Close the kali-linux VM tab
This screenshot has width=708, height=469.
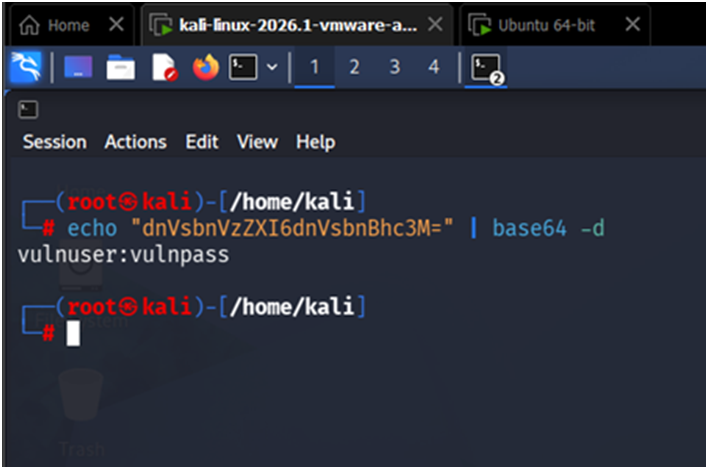435,24
